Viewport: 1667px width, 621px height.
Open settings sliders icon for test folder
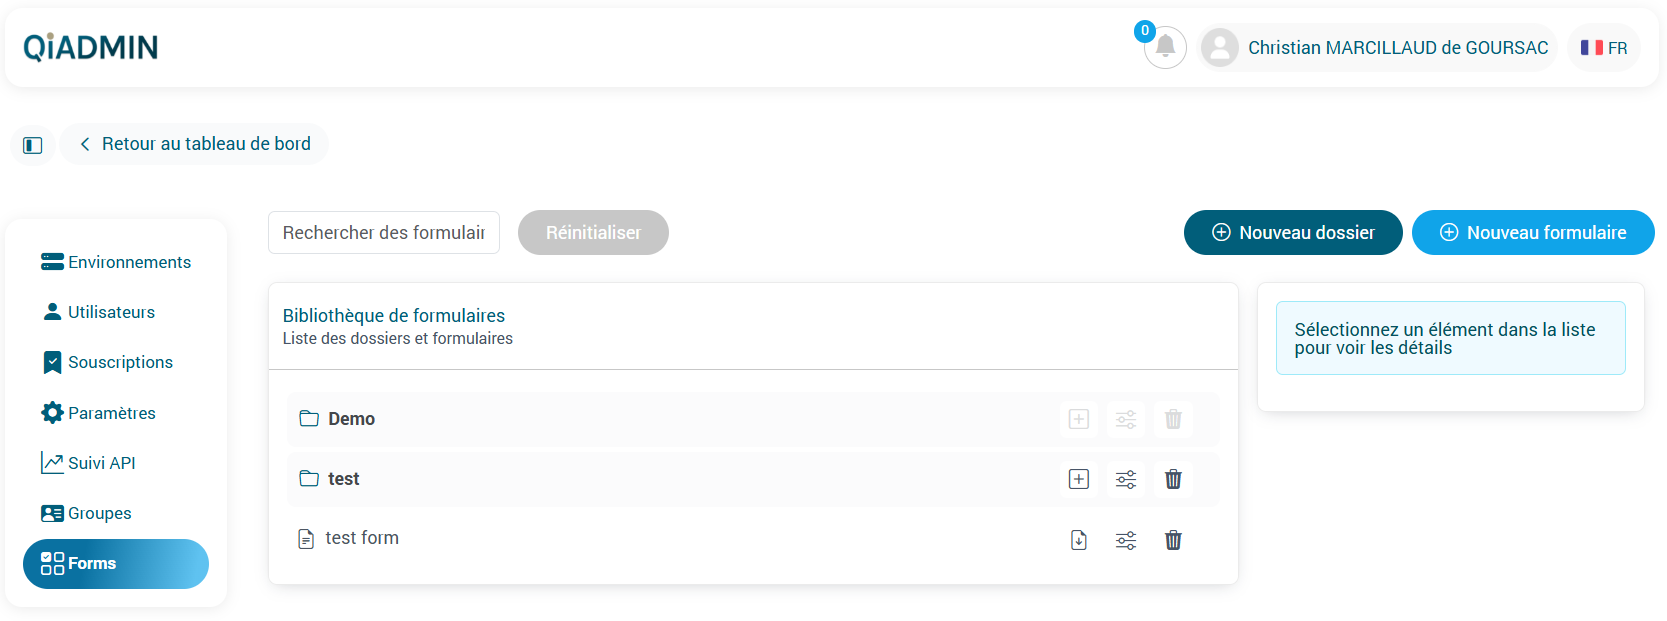(1125, 479)
